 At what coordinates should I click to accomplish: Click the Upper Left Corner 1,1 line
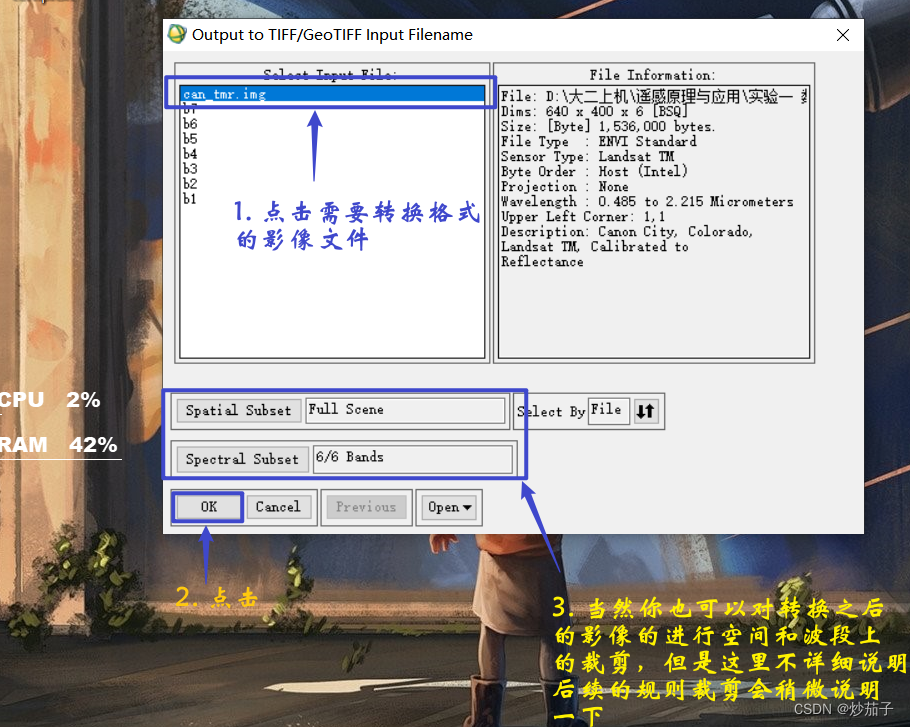583,217
